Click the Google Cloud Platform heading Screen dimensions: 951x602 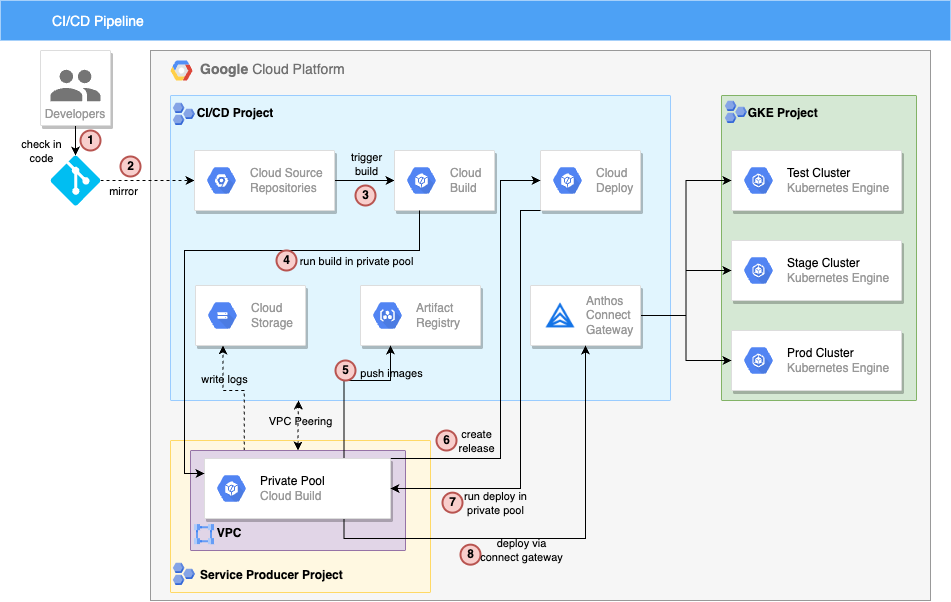[x=272, y=70]
